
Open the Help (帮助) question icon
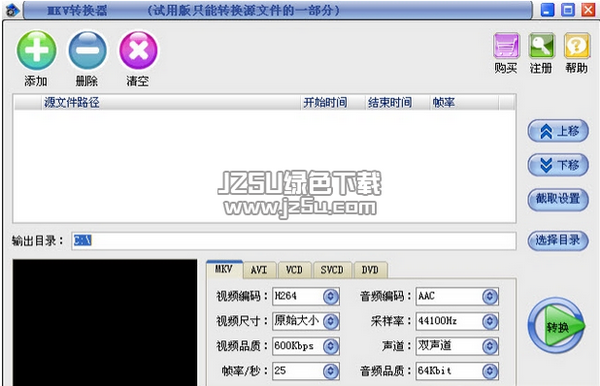coord(577,46)
